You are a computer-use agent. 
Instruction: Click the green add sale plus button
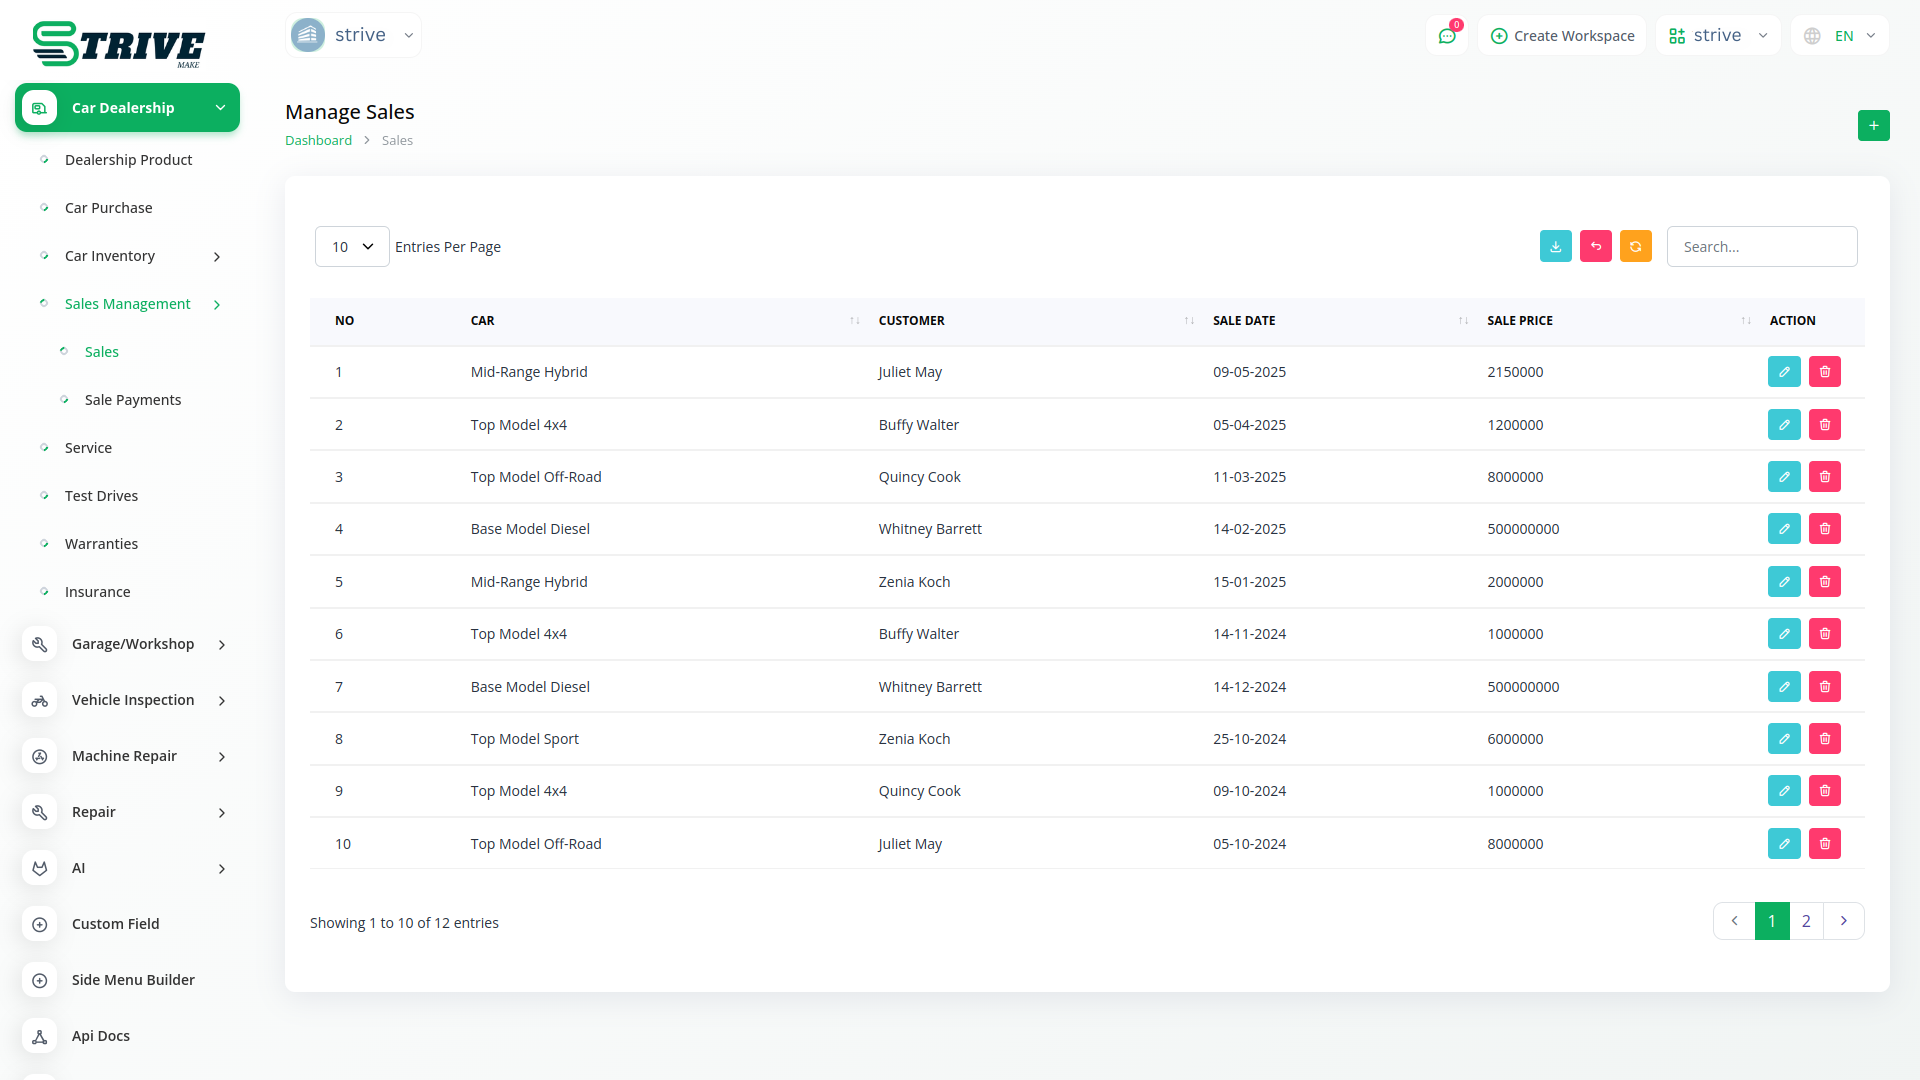(1873, 126)
